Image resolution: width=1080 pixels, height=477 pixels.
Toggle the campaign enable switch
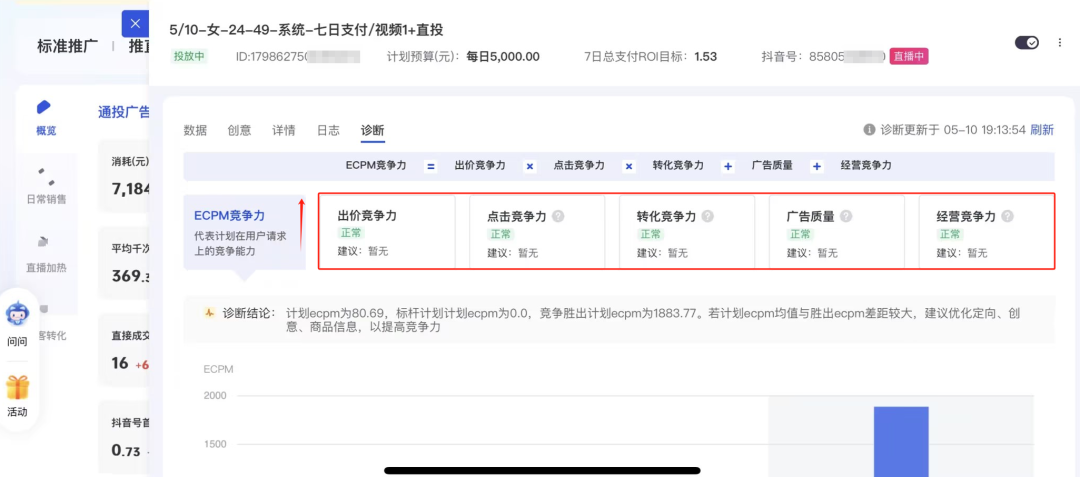coord(1026,42)
